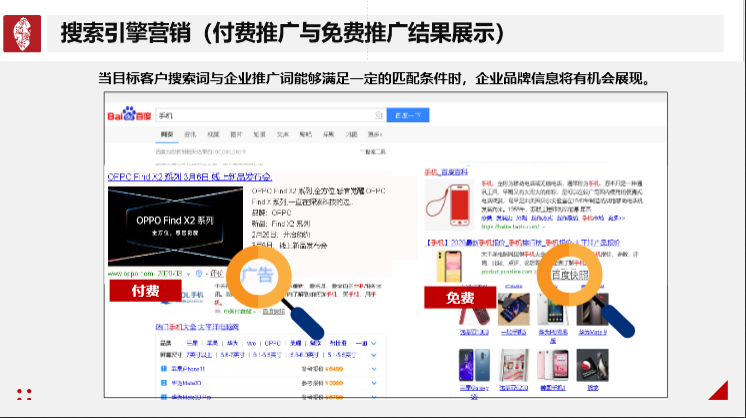Click the blue 百度一下 search button
746x418 pixels.
(408, 115)
